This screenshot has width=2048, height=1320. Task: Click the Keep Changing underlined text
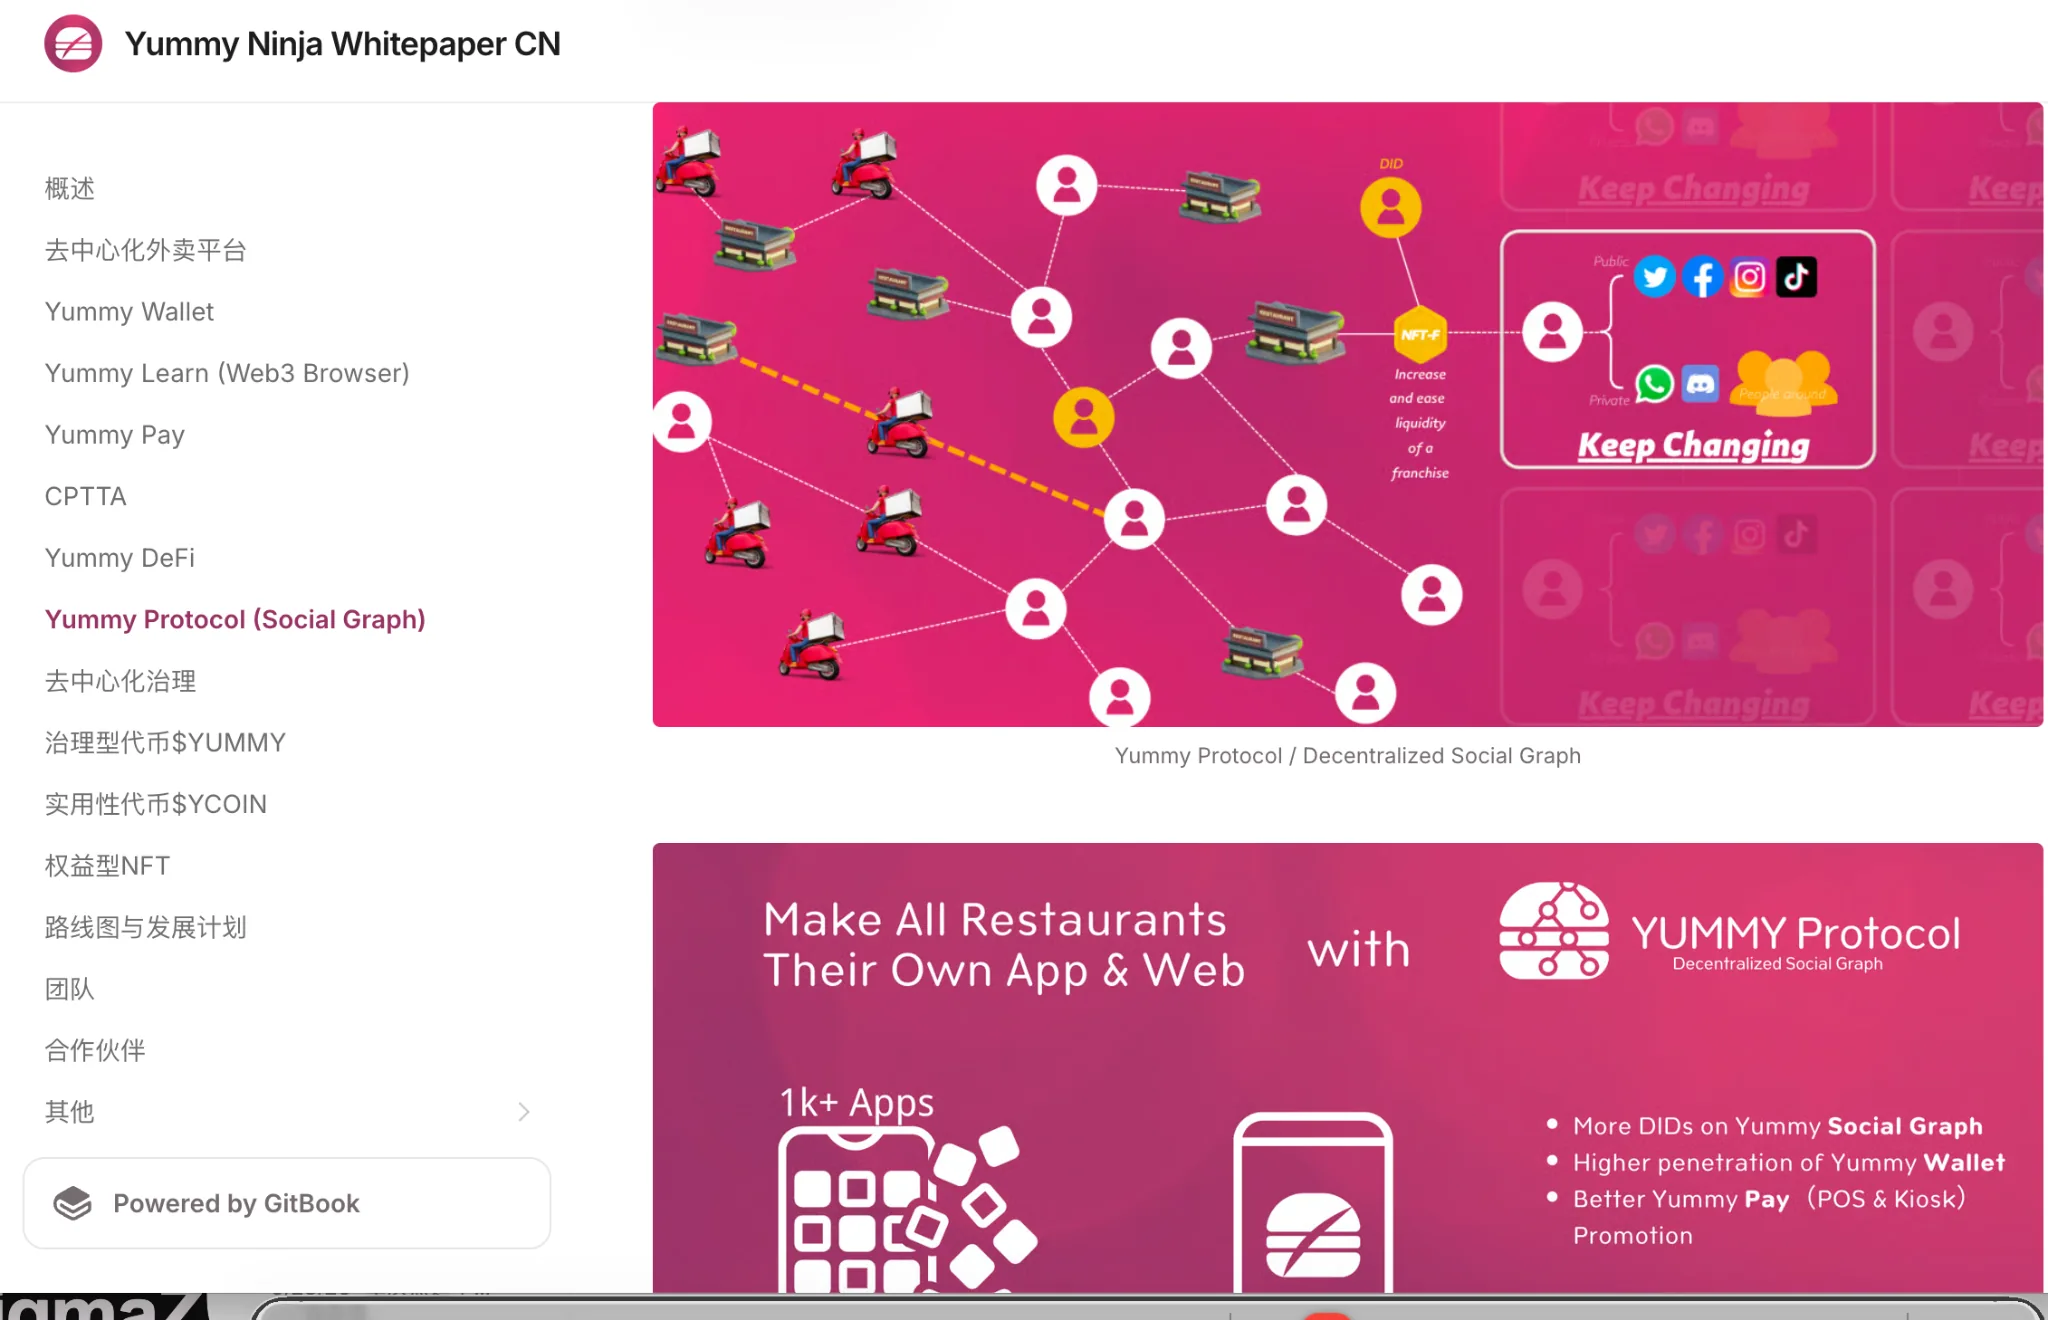point(1693,445)
